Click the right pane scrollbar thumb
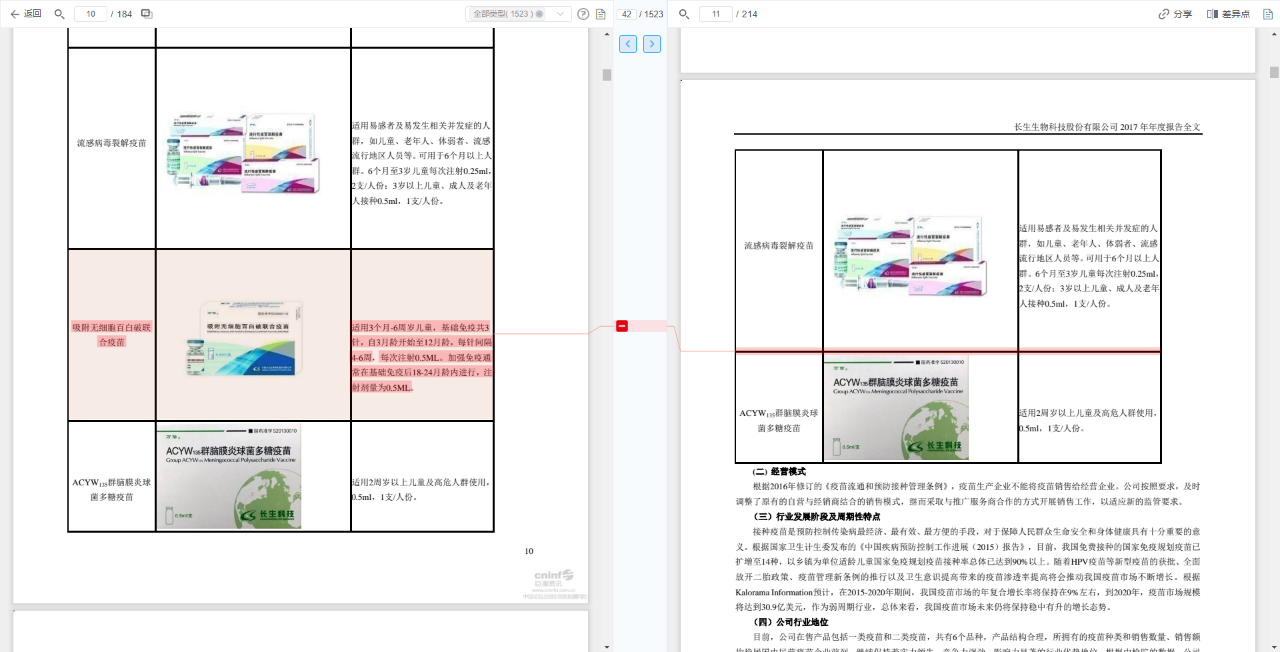Screen dimensions: 1280x652 coord(1274,72)
